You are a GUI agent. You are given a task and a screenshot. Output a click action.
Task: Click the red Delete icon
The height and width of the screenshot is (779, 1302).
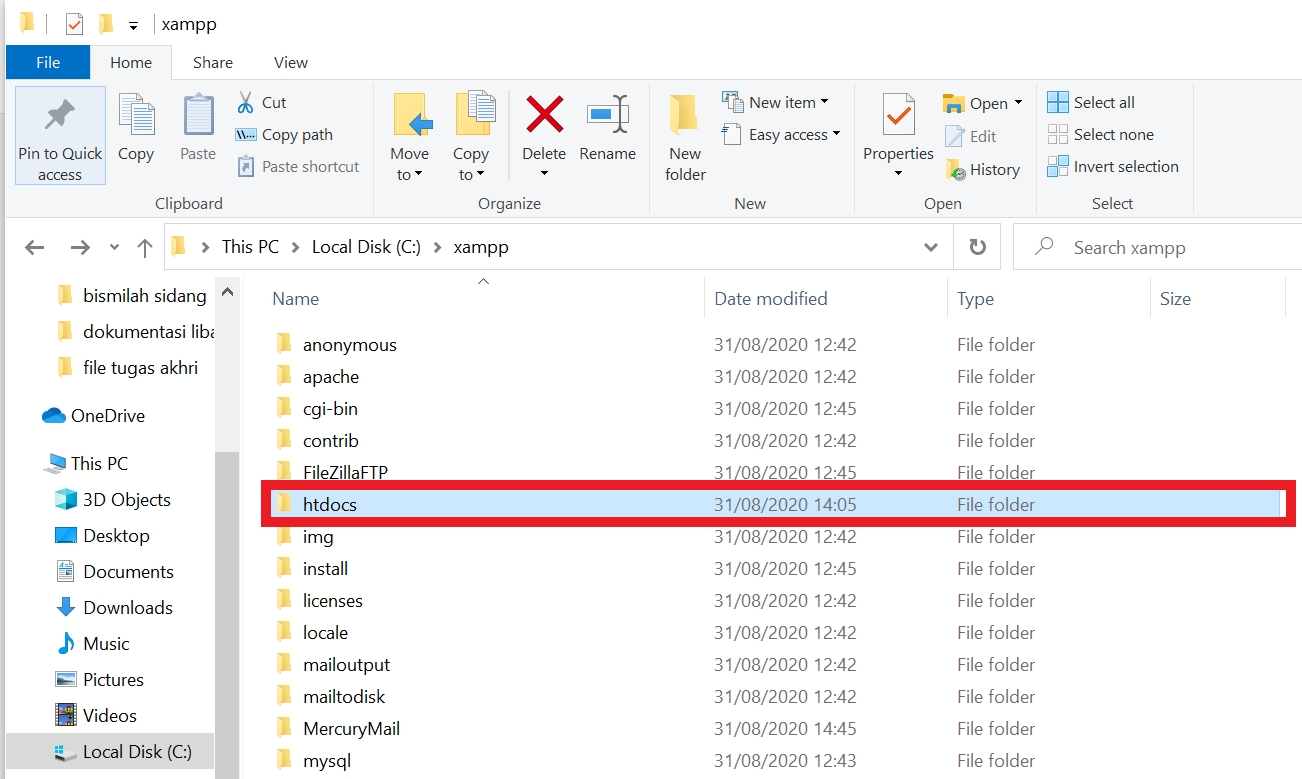[544, 115]
